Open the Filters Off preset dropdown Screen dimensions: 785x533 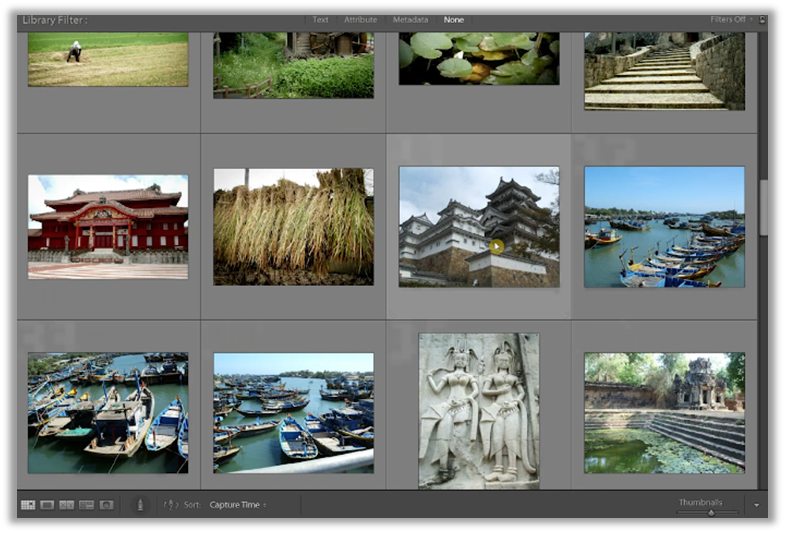pyautogui.click(x=731, y=19)
